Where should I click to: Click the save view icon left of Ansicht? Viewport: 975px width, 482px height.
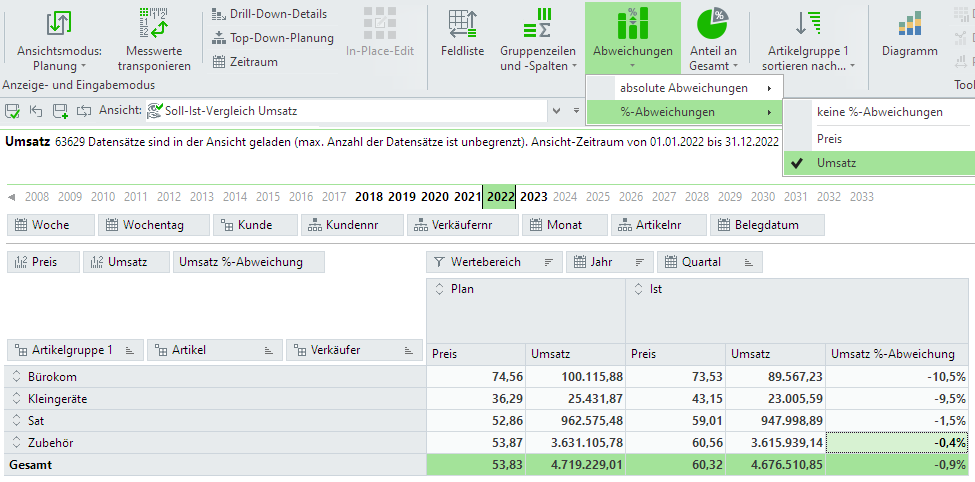(14, 111)
